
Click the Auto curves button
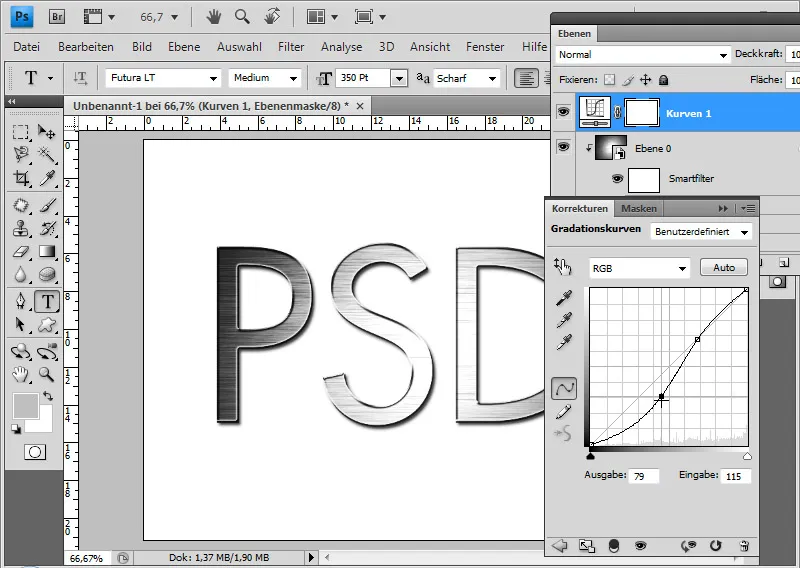point(723,267)
